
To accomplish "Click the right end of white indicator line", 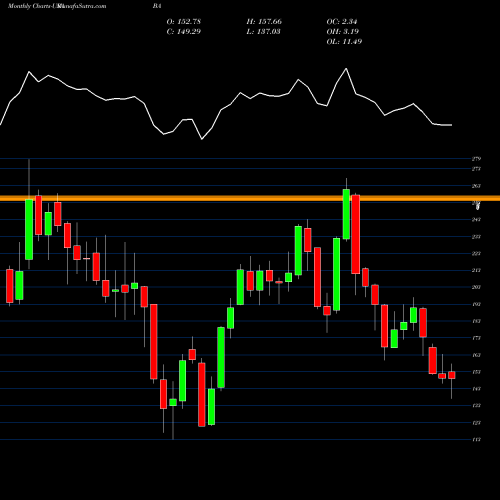I will (452, 125).
